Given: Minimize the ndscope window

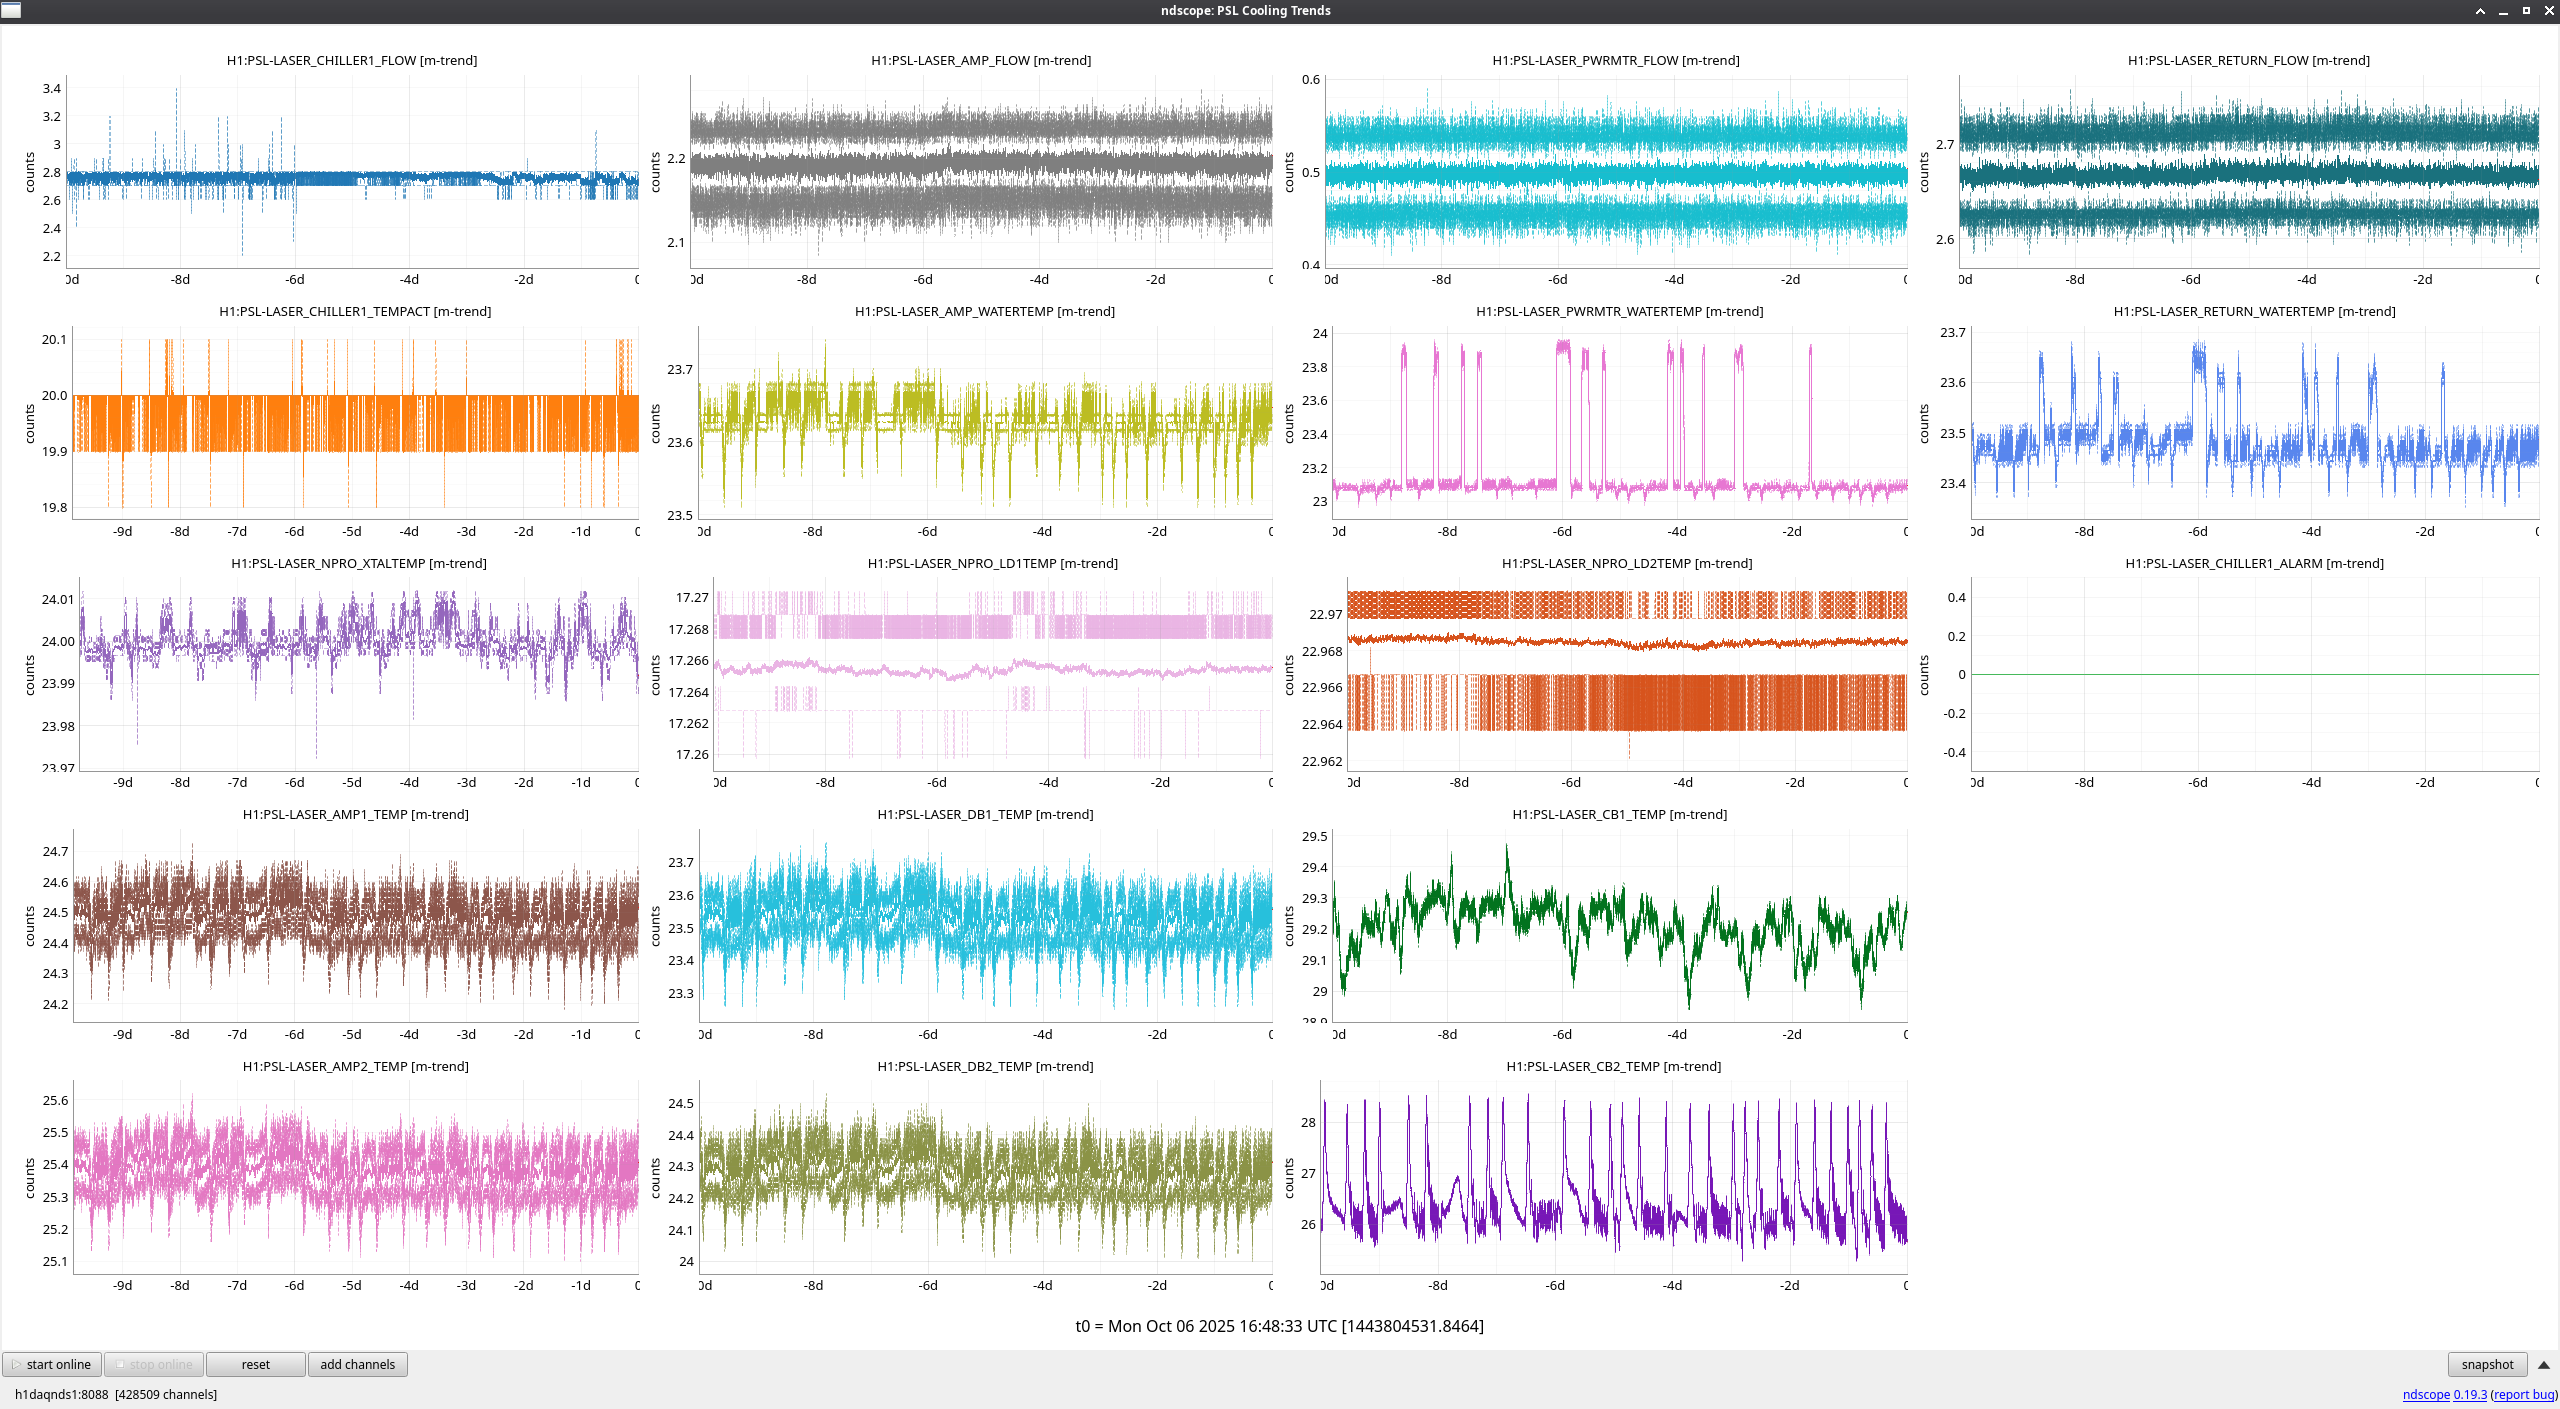Looking at the screenshot, I should (2503, 11).
